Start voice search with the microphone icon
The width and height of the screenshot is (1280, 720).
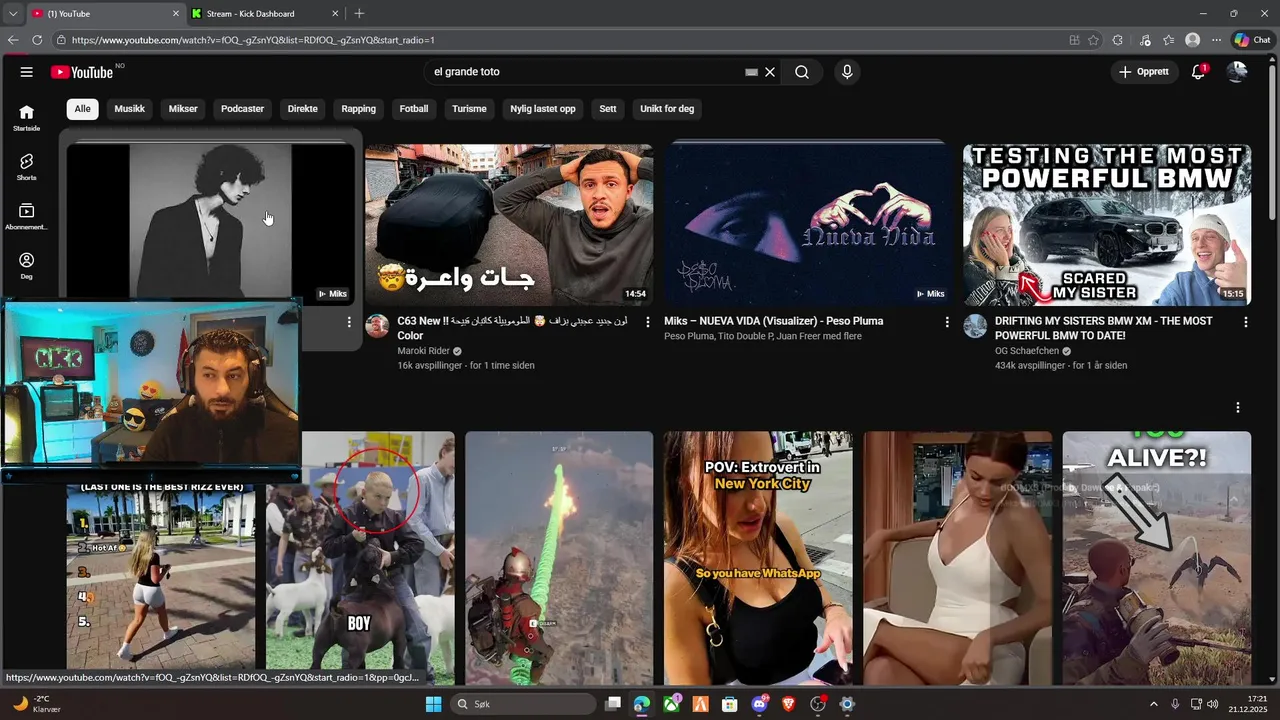tap(847, 72)
